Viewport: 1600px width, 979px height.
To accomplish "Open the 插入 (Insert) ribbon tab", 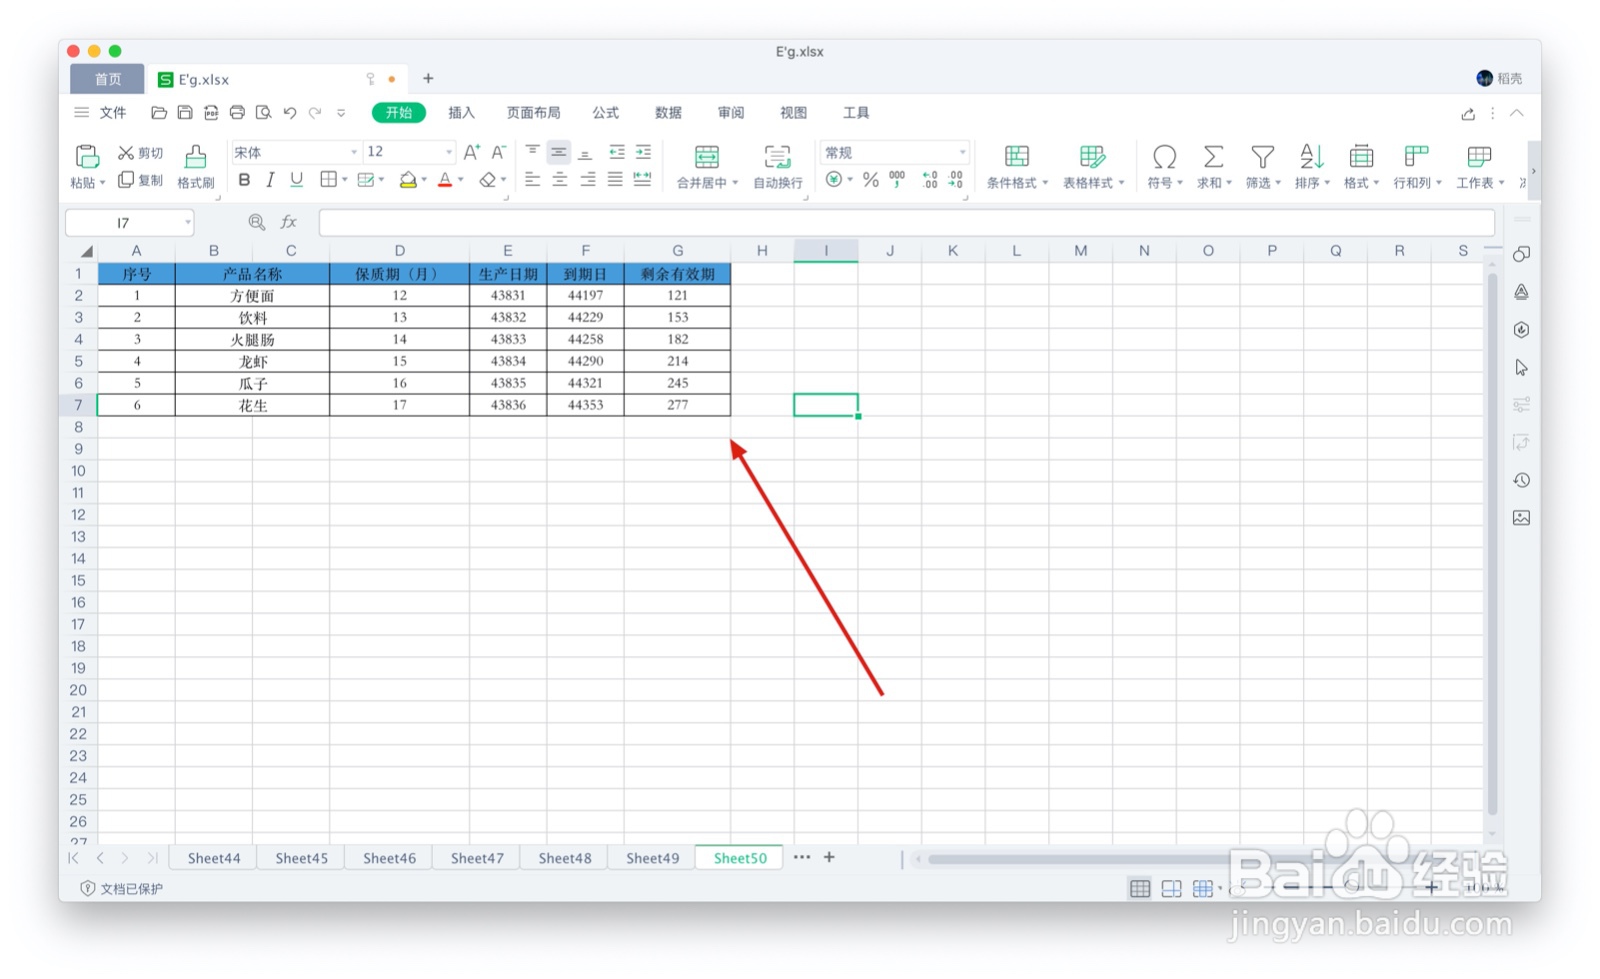I will [x=461, y=113].
